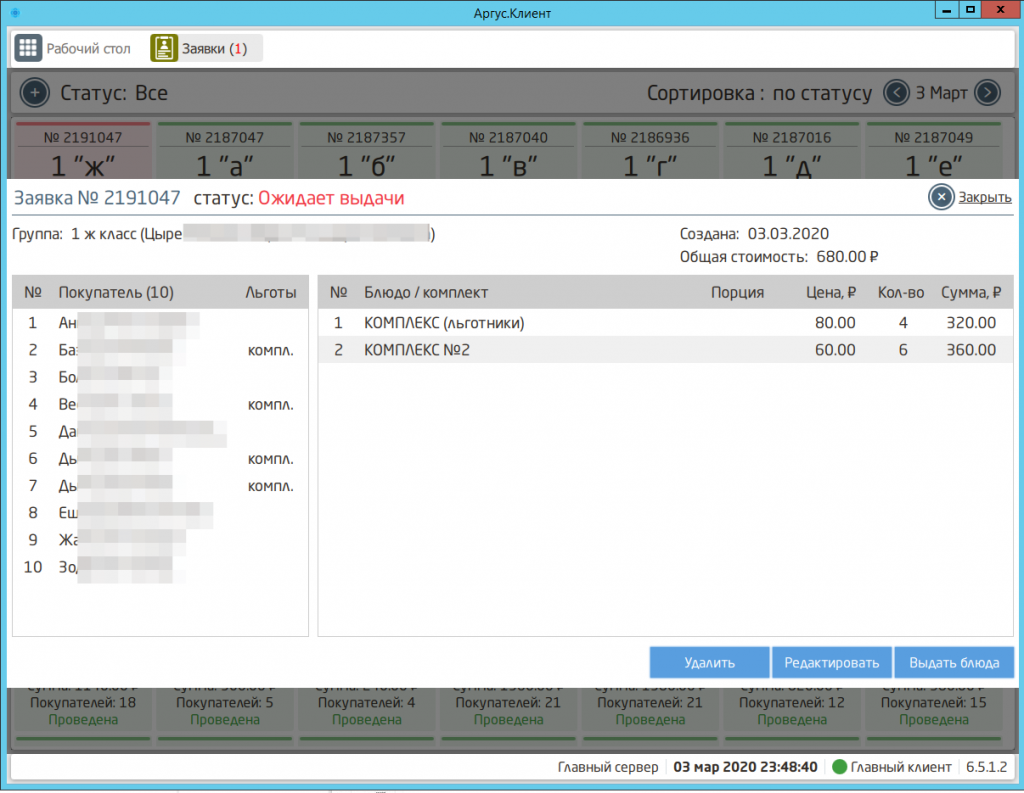Image resolution: width=1024 pixels, height=793 pixels.
Task: Click the plus icon to add request
Action: pyautogui.click(x=34, y=93)
